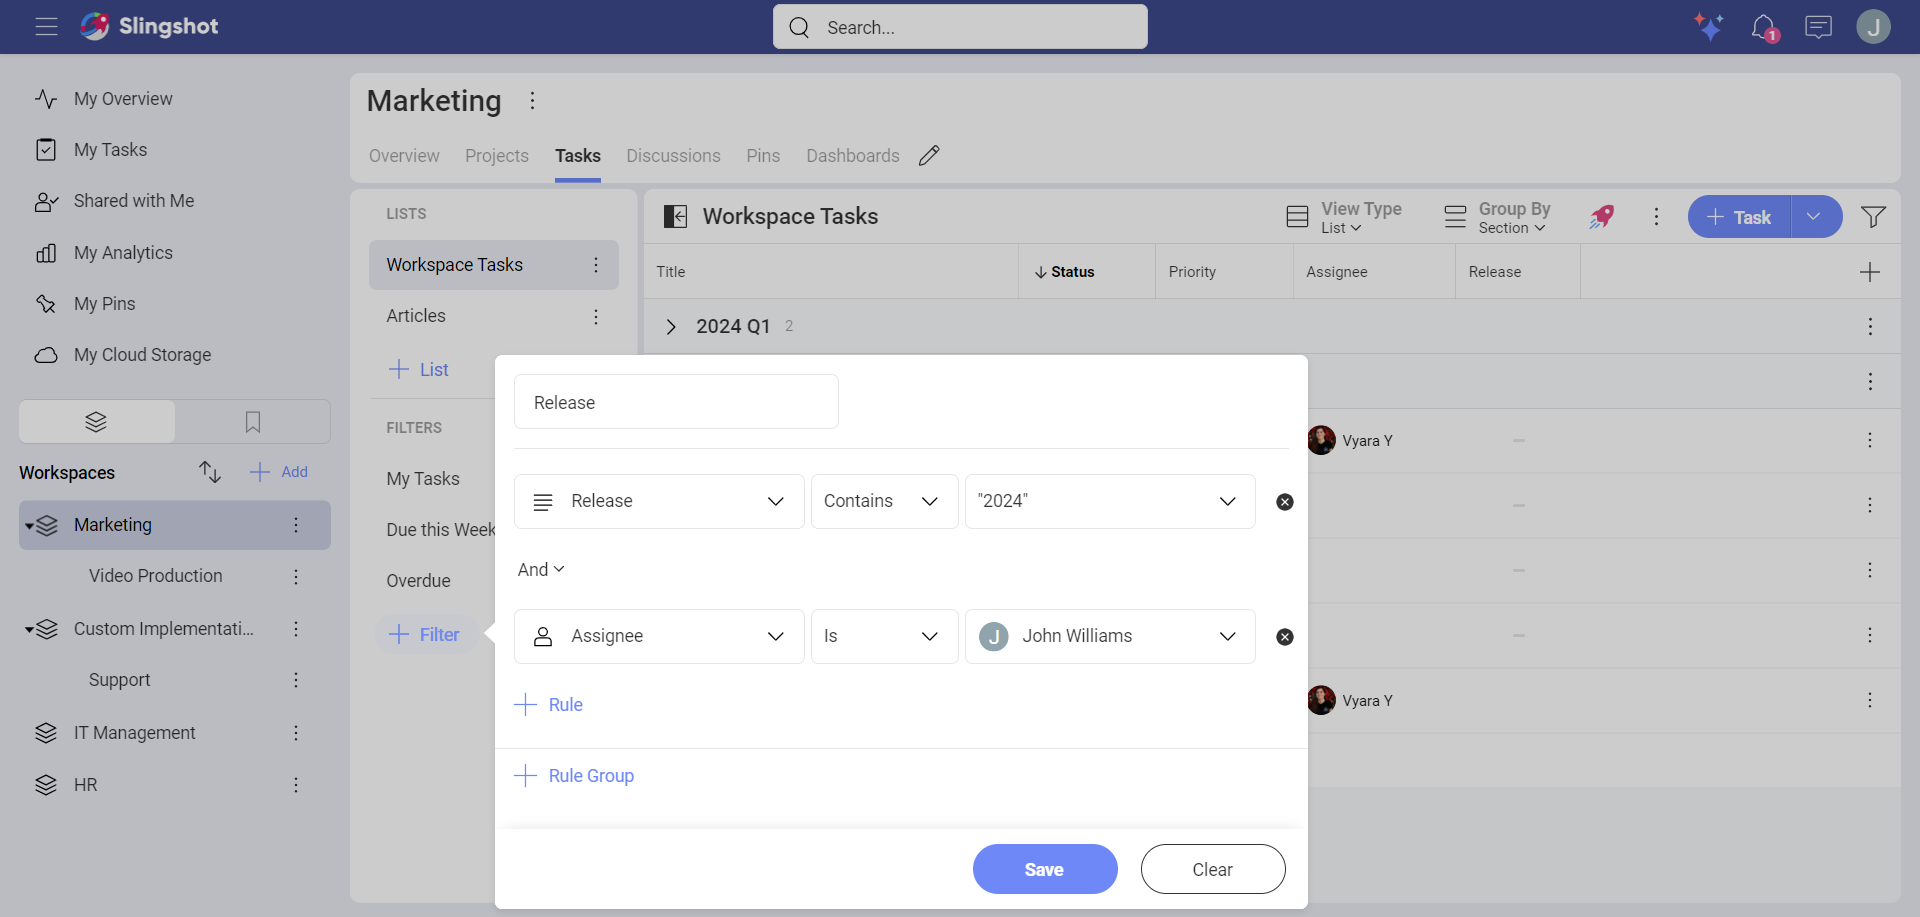This screenshot has width=1920, height=917.
Task: Click the Search box
Action: pyautogui.click(x=960, y=27)
